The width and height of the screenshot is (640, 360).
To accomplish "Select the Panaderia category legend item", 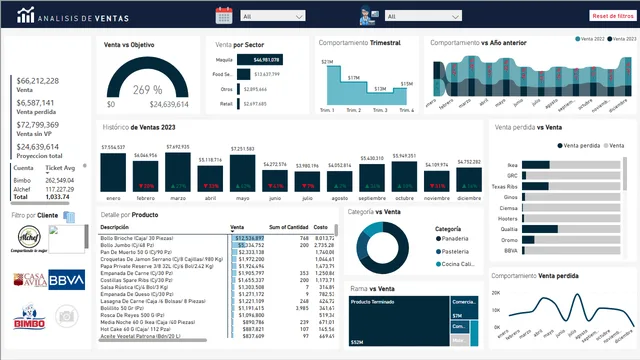I will tap(452, 239).
